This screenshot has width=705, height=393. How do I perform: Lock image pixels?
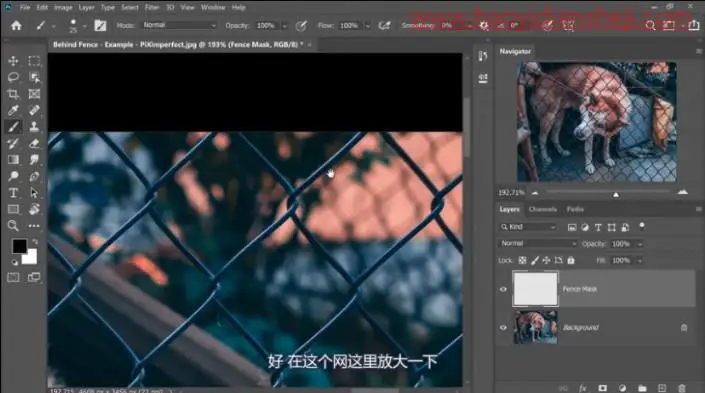[x=535, y=260]
